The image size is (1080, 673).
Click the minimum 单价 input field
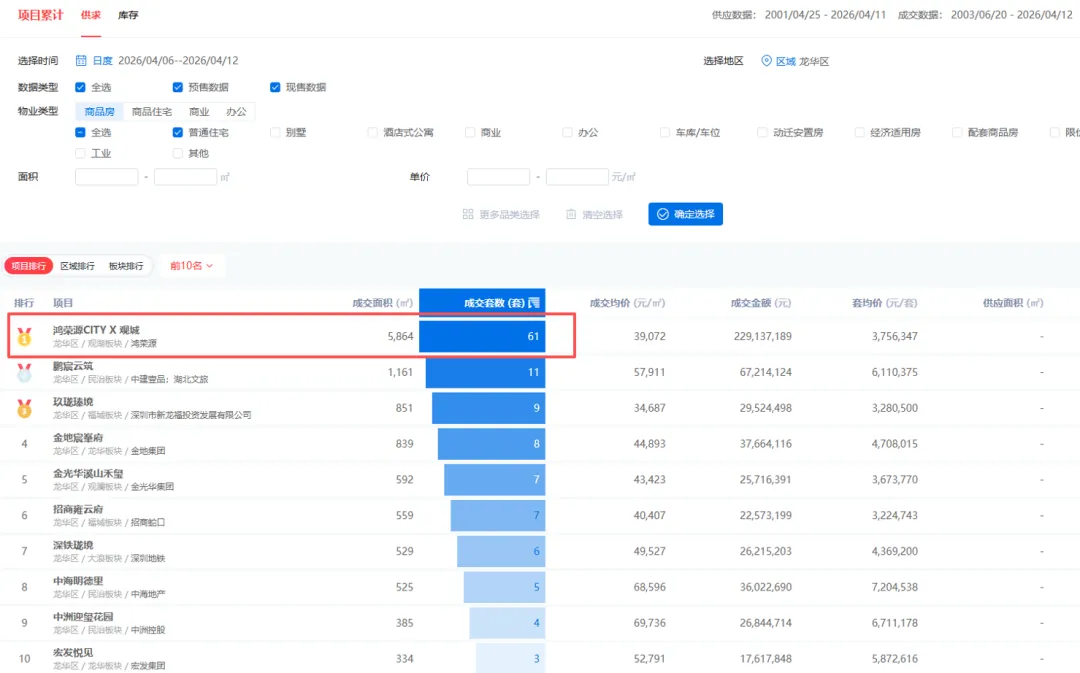click(x=498, y=177)
